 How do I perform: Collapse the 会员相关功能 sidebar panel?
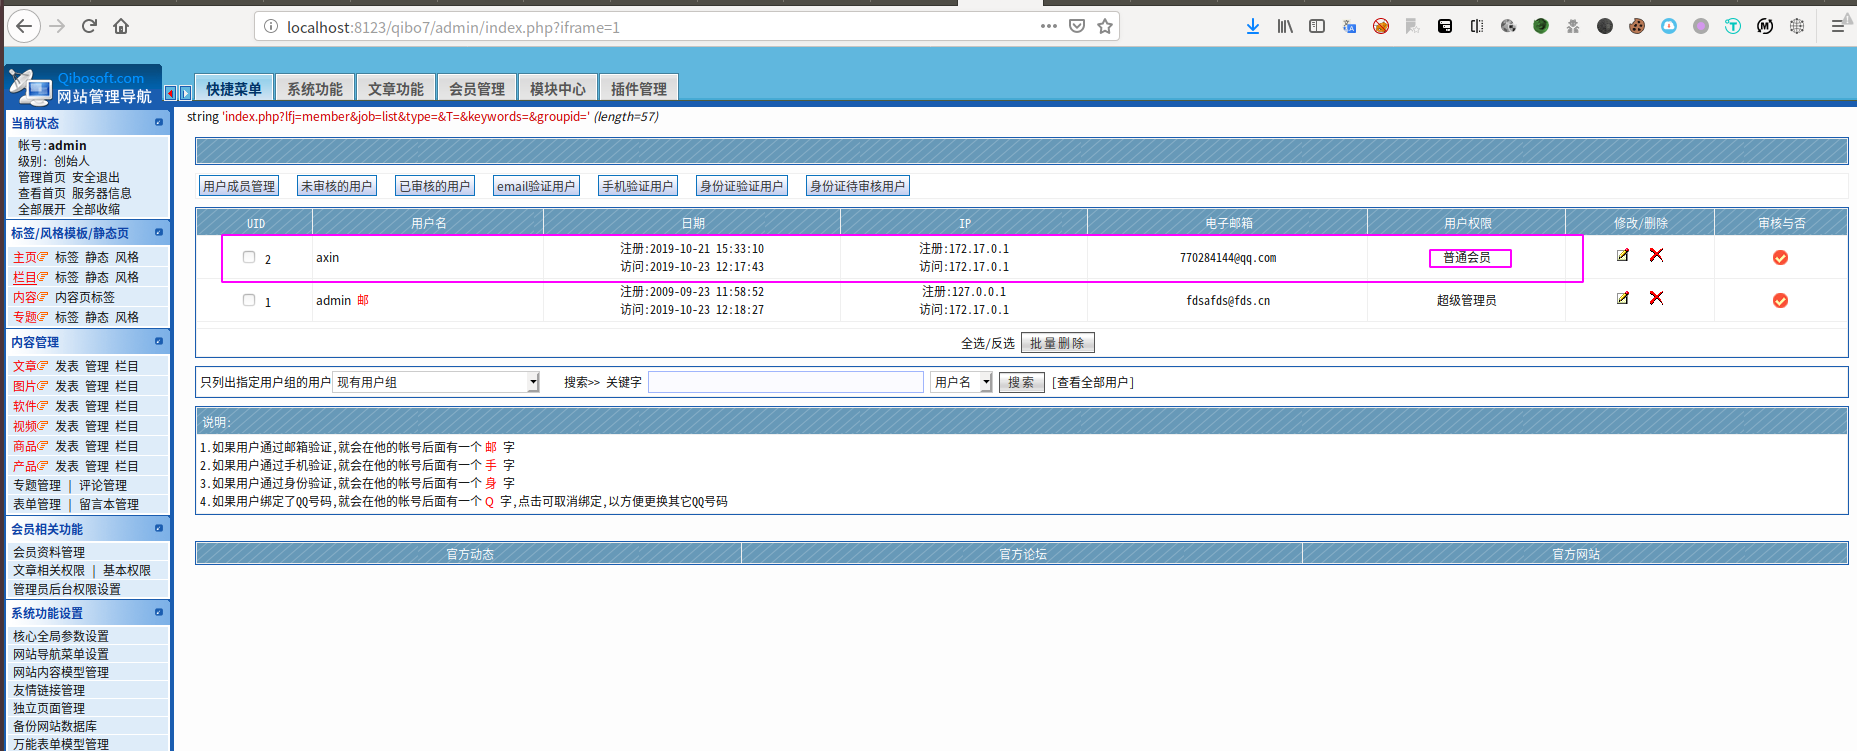(159, 528)
